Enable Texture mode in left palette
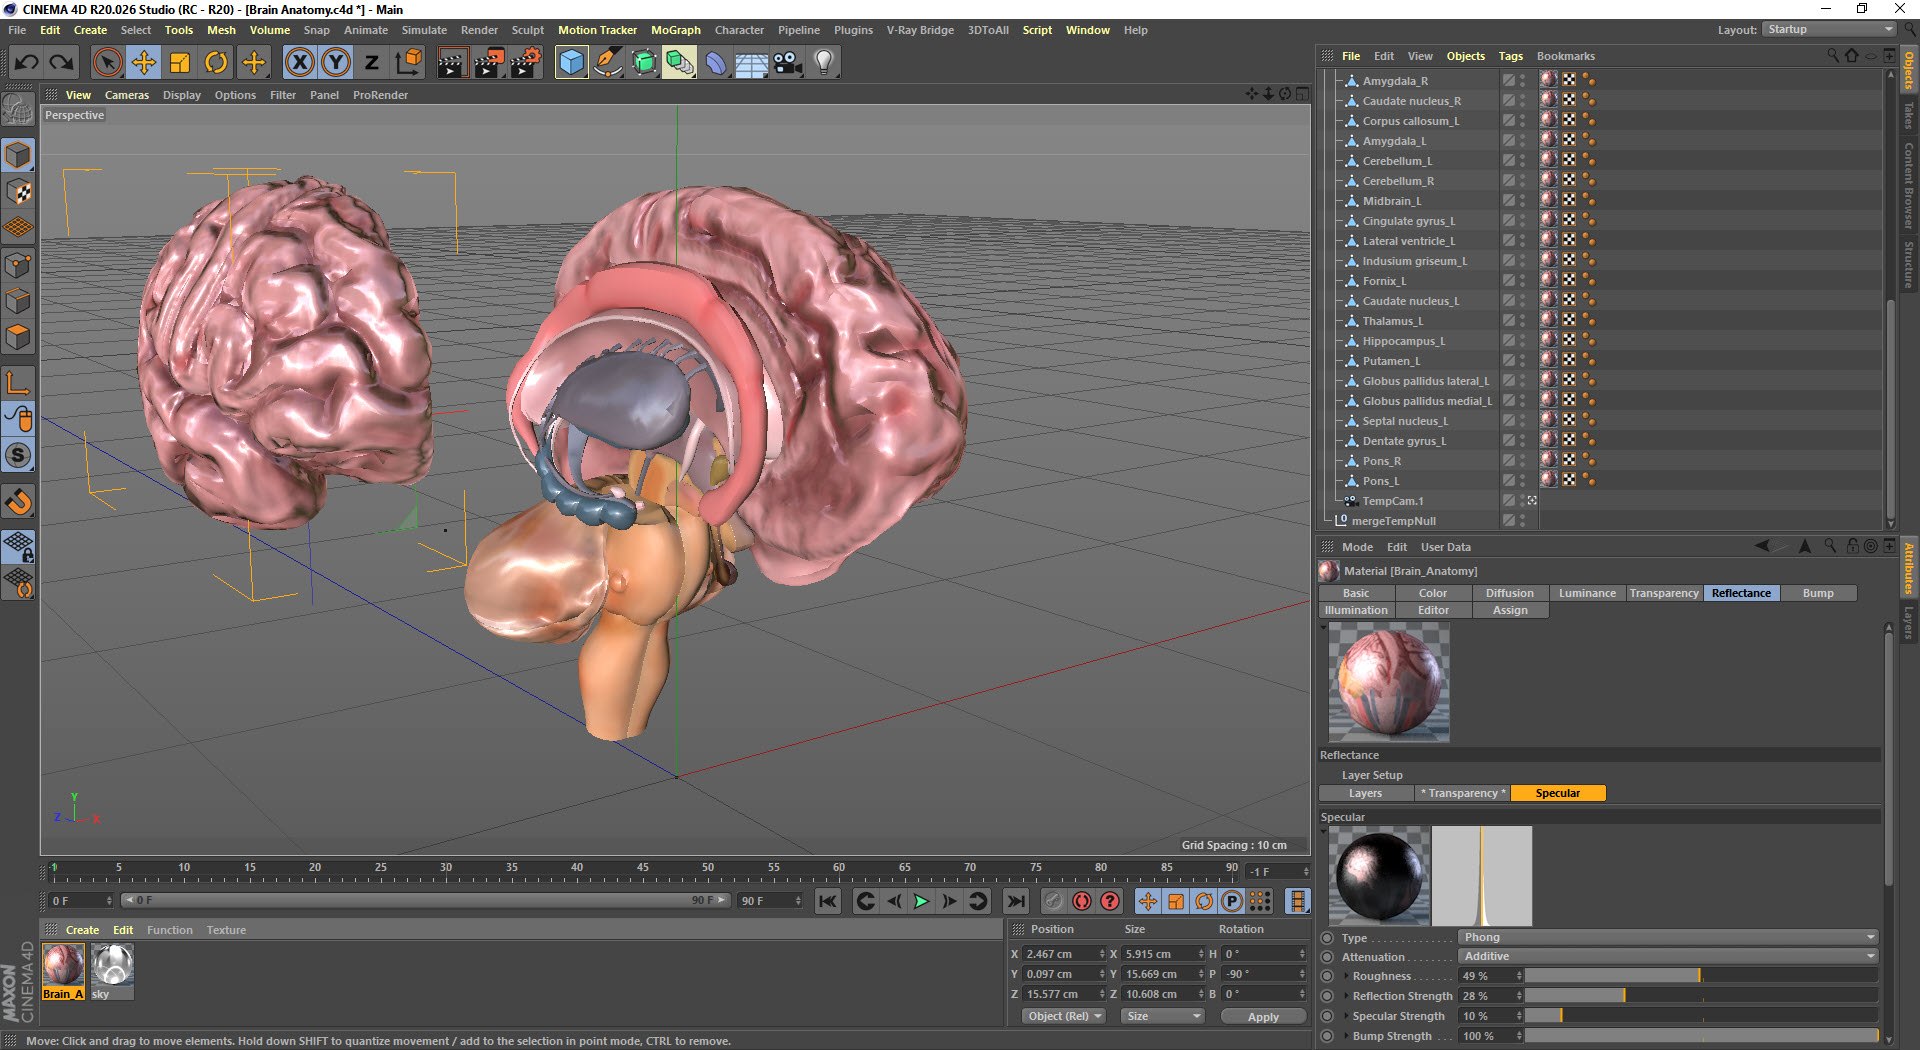 click(18, 191)
